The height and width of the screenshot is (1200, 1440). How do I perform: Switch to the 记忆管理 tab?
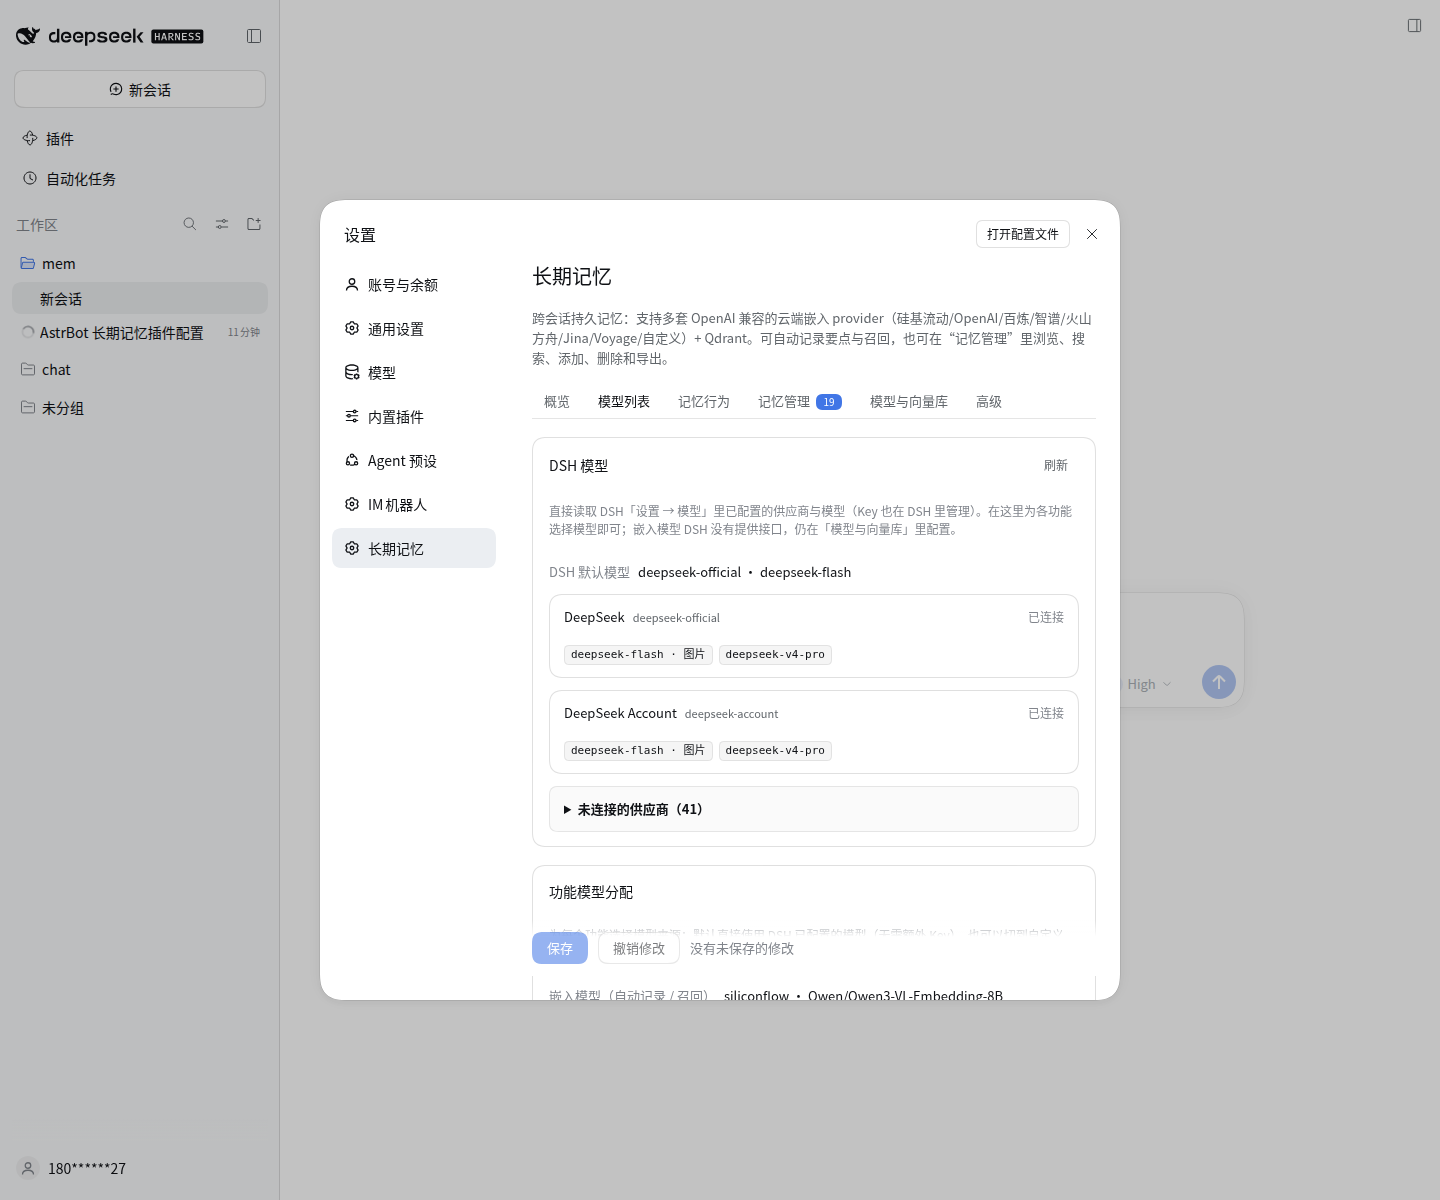point(800,402)
